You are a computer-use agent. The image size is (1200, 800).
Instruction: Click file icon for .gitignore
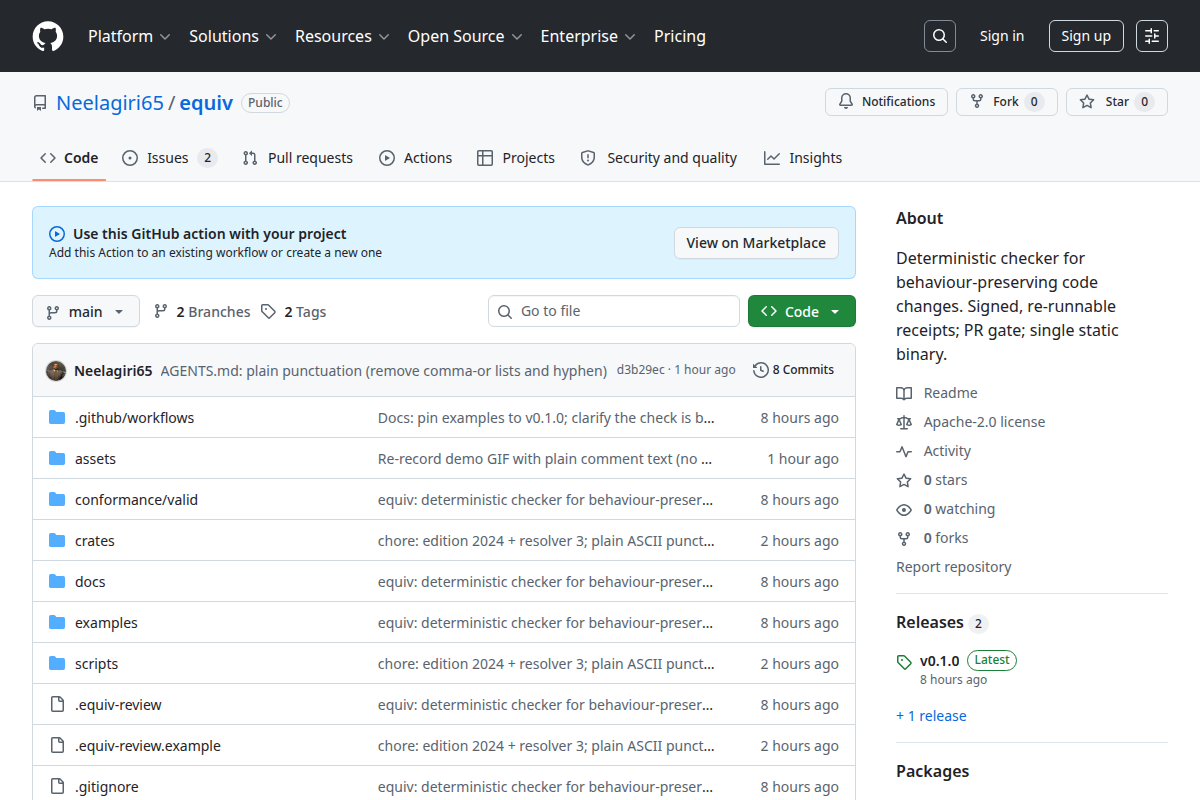coord(57,787)
